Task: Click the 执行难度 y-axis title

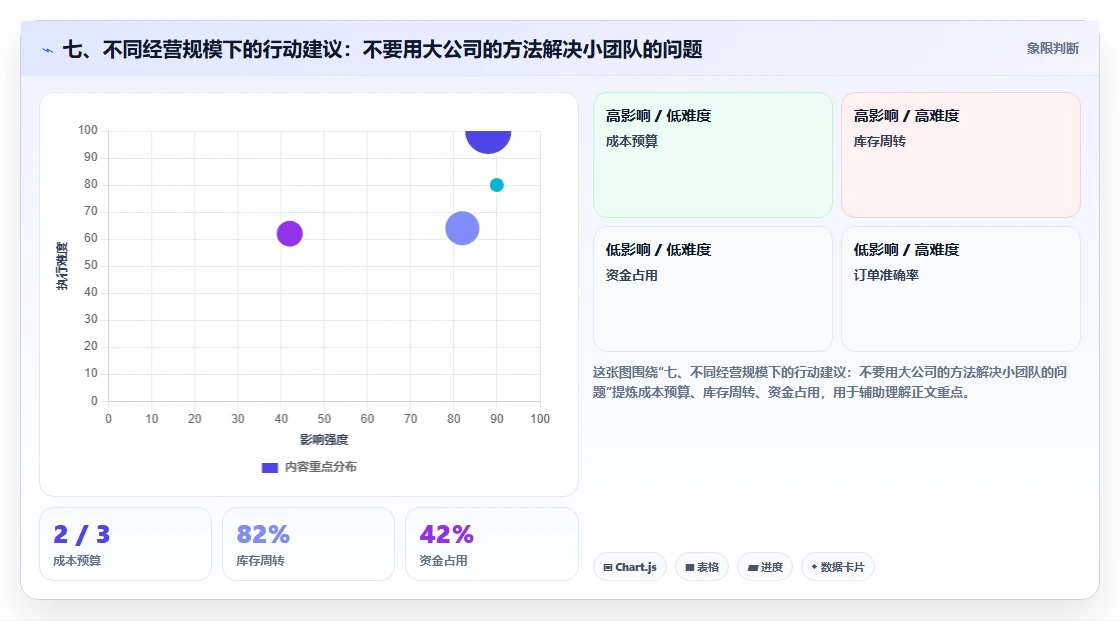Action: pyautogui.click(x=62, y=266)
